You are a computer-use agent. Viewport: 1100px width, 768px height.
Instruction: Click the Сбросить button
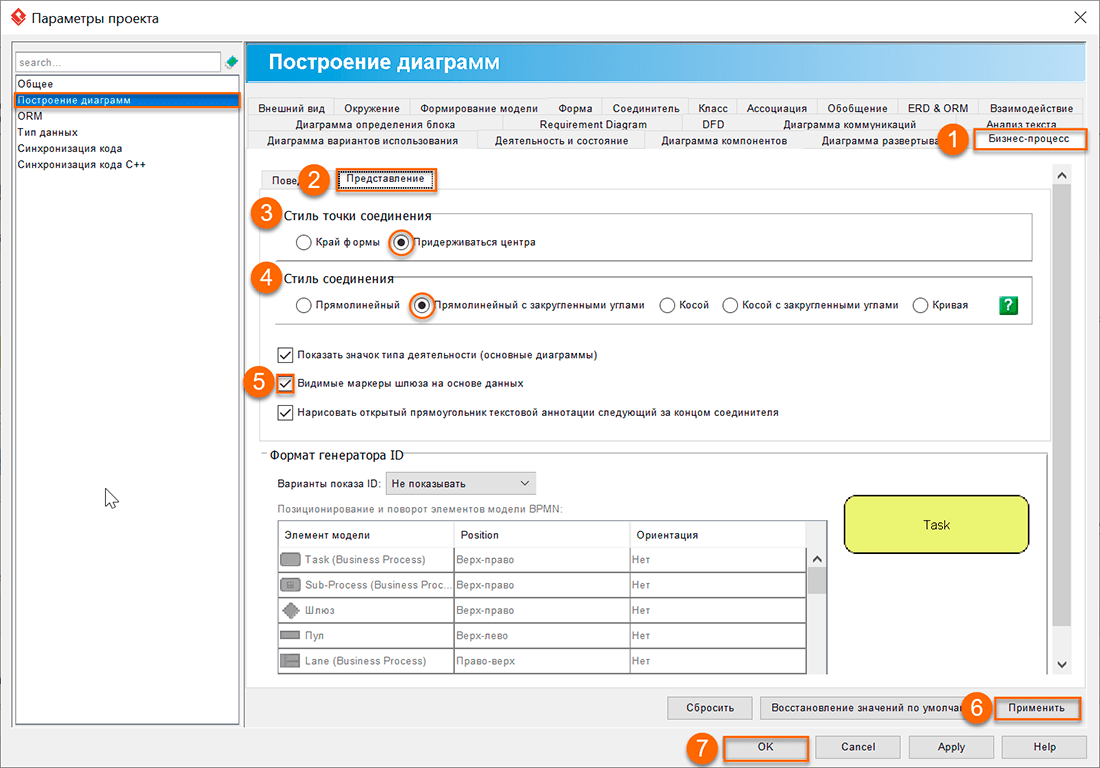[710, 708]
